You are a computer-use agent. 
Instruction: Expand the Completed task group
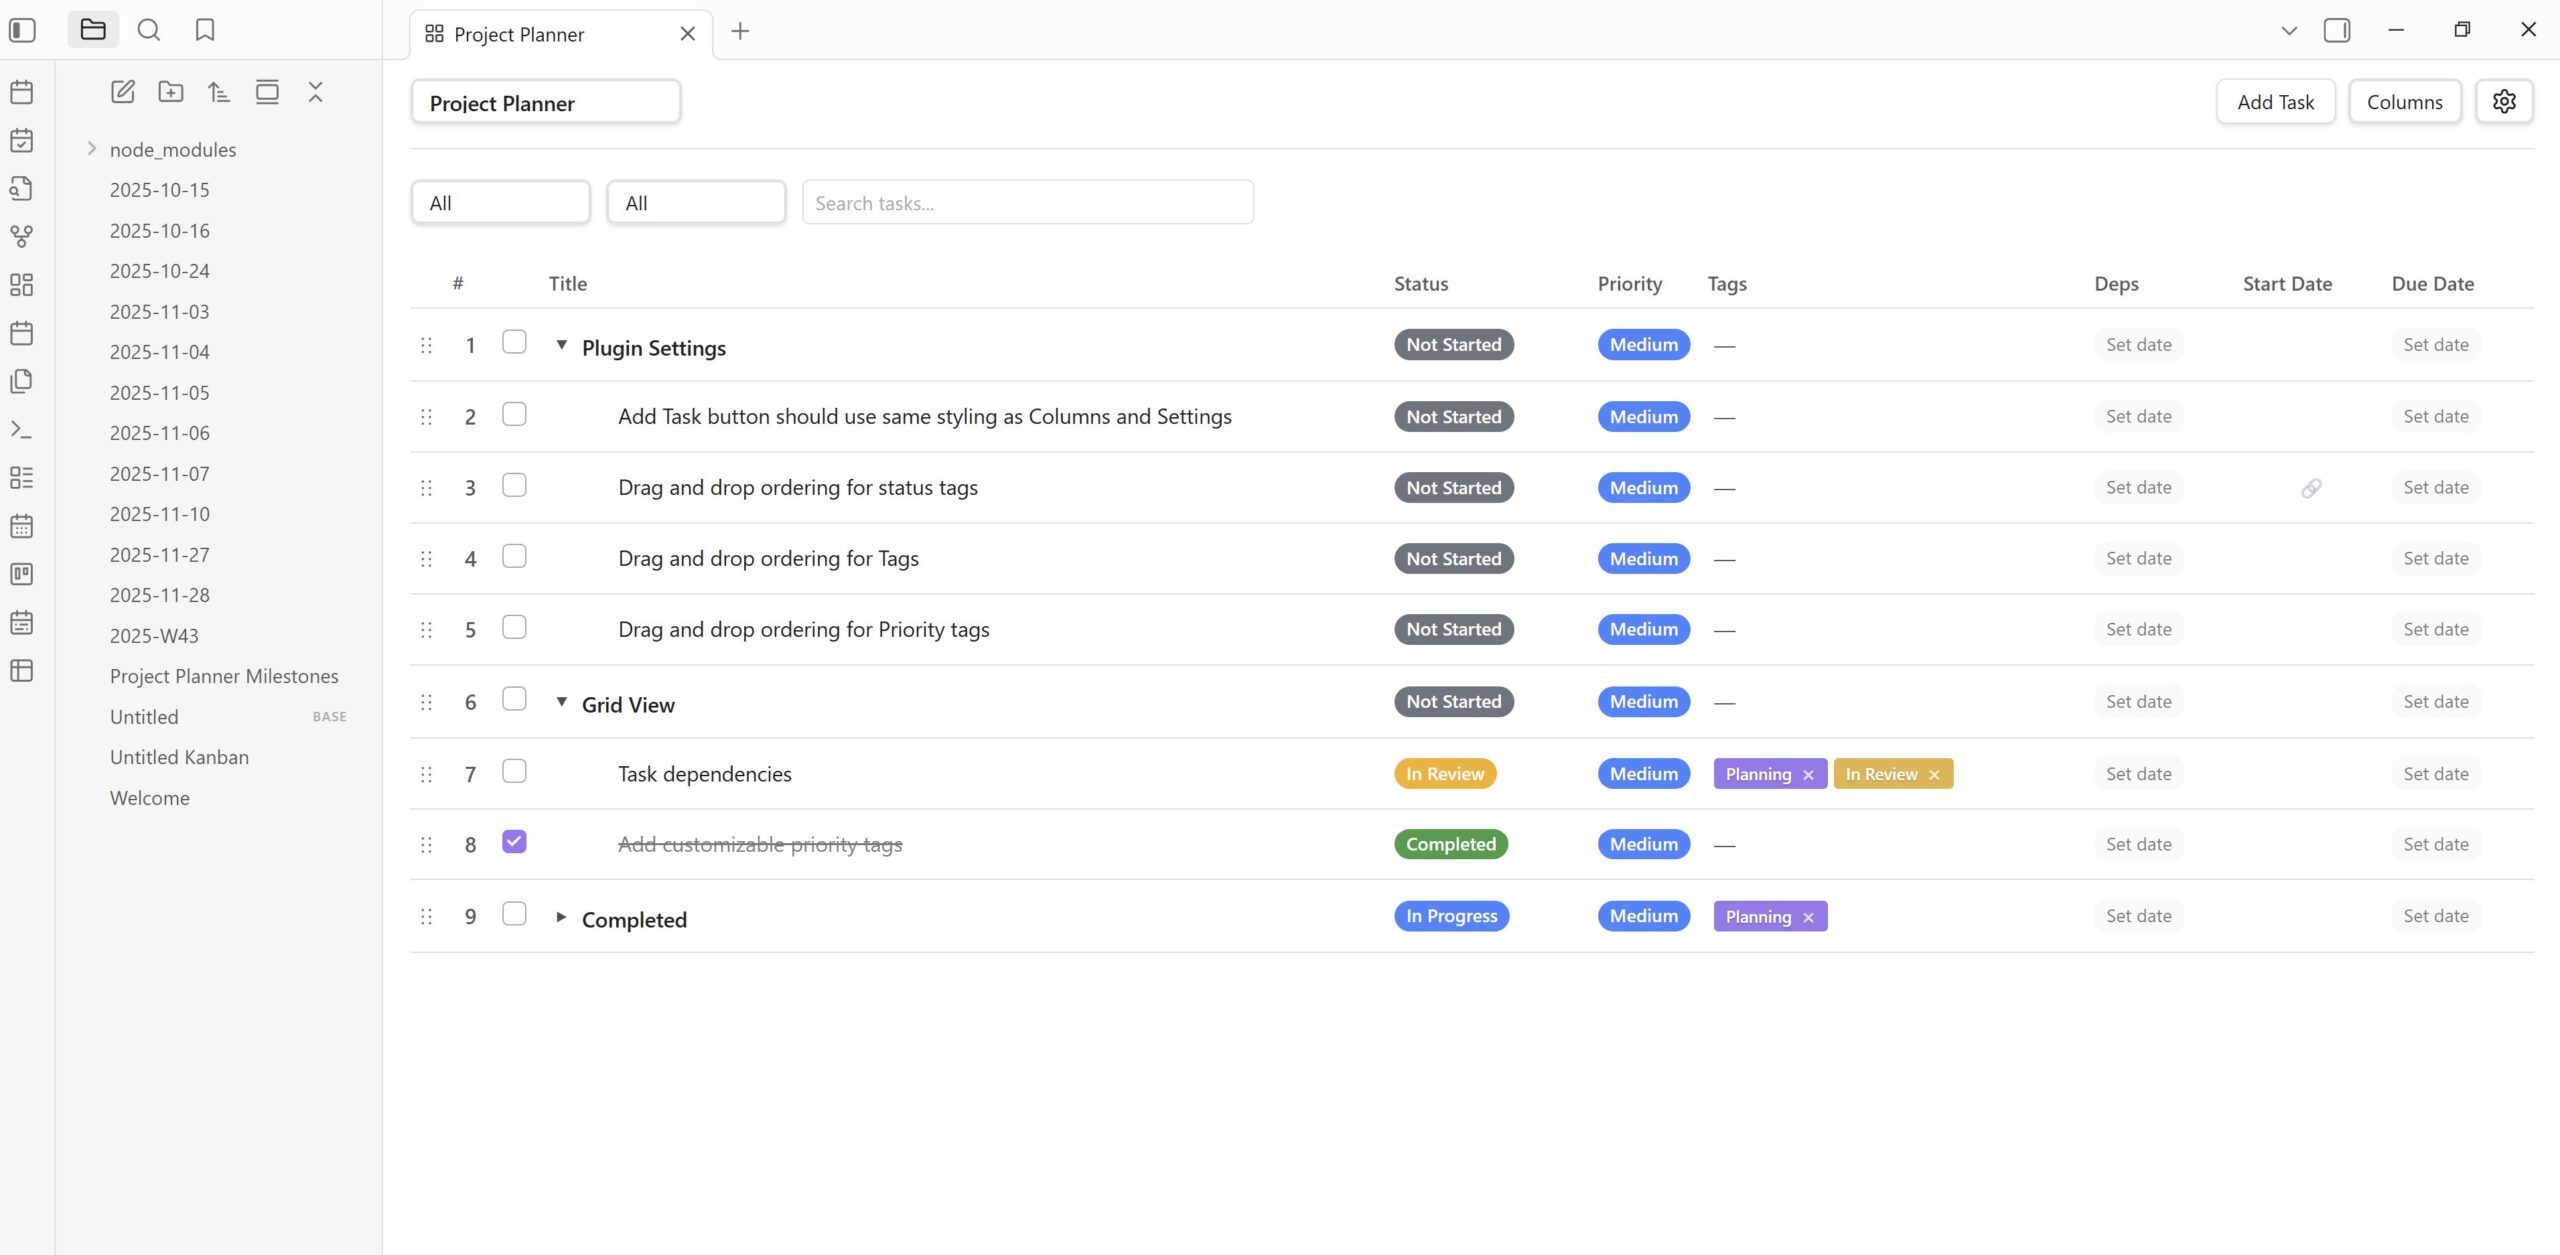(561, 917)
